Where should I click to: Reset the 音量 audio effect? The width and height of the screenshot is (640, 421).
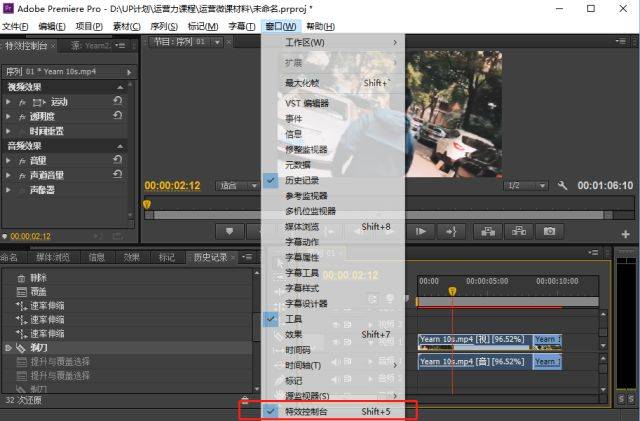tap(118, 160)
